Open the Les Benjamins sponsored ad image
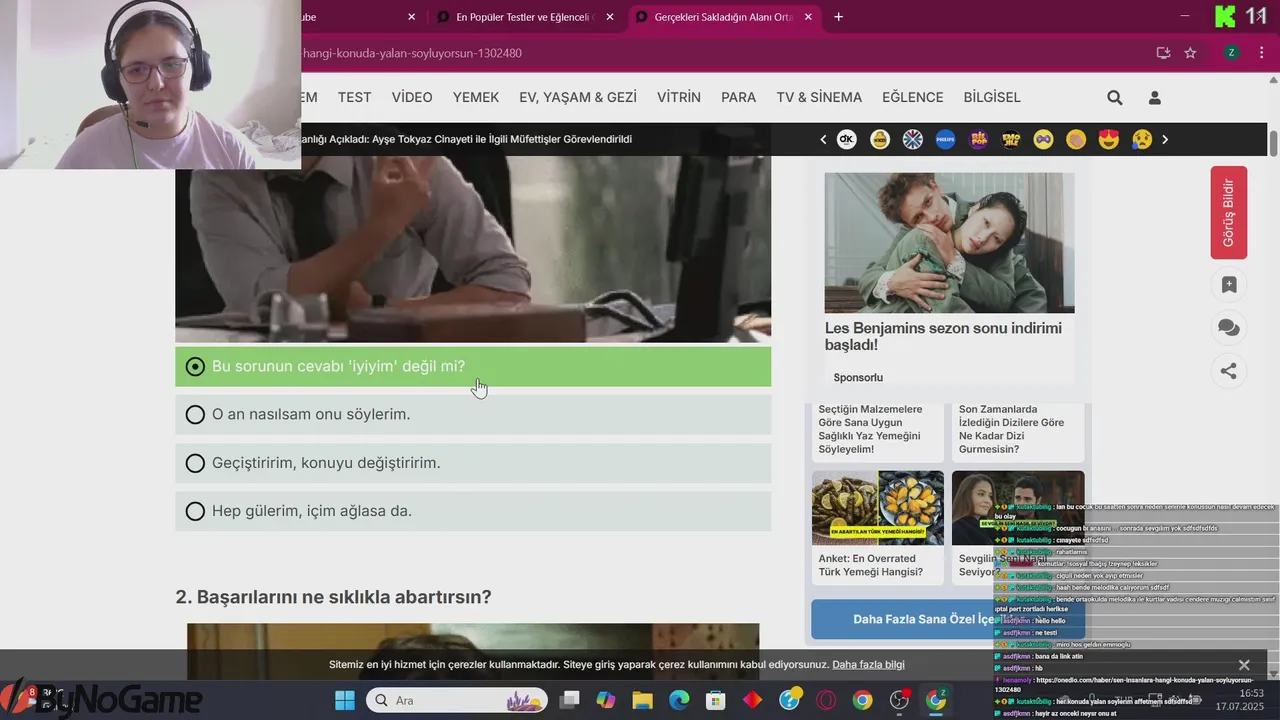 [x=949, y=243]
